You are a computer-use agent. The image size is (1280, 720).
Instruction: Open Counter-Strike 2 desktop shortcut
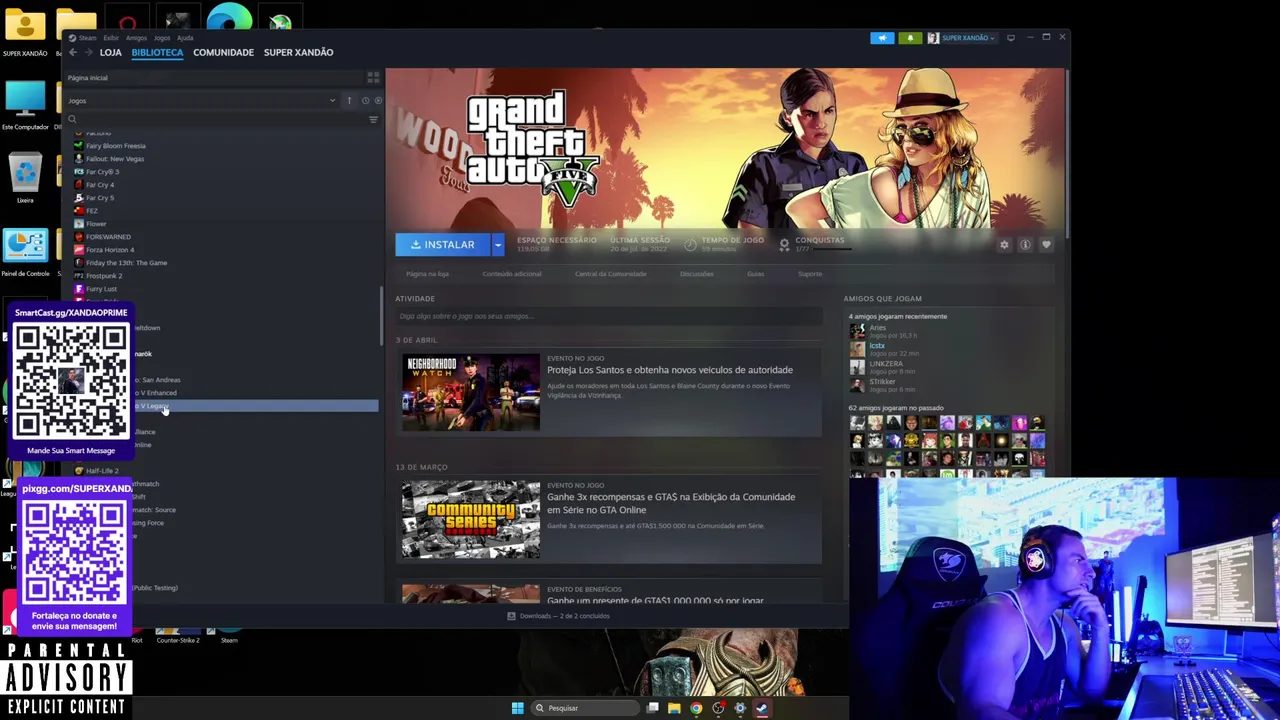coord(178,636)
